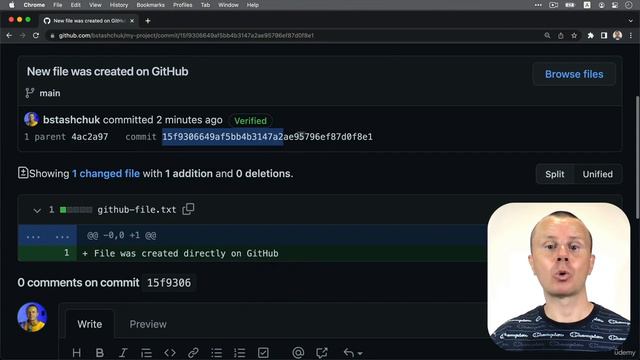The image size is (640, 360).
Task: Open the parent commit 4ac2a97
Action: [x=90, y=137]
